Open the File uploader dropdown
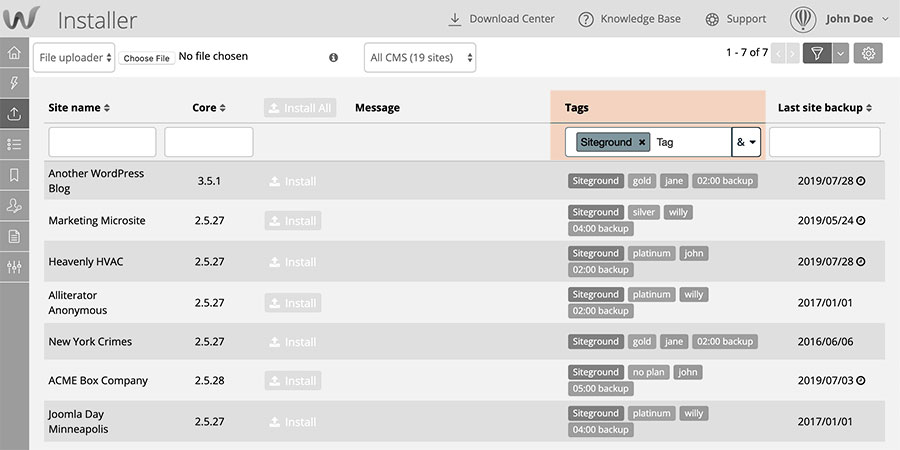The width and height of the screenshot is (900, 450). point(74,58)
